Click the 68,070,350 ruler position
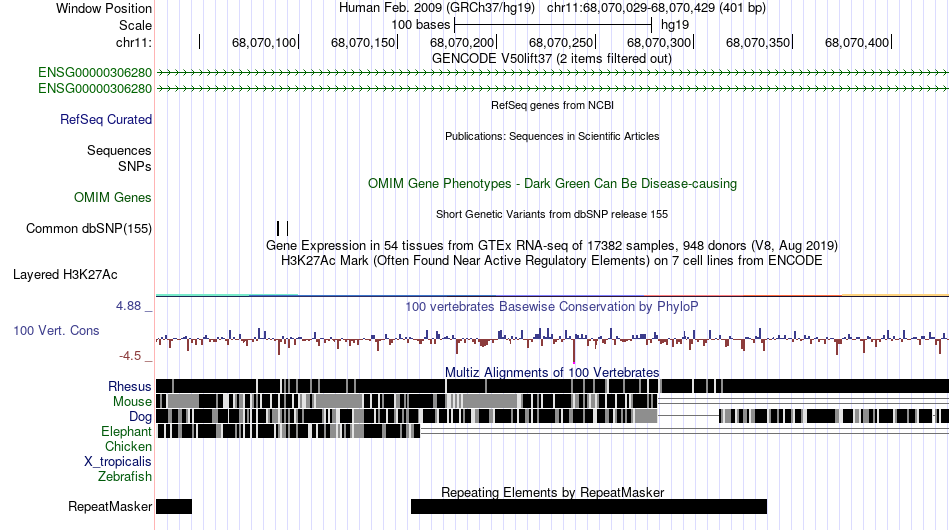The height and width of the screenshot is (530, 950). coord(759,42)
